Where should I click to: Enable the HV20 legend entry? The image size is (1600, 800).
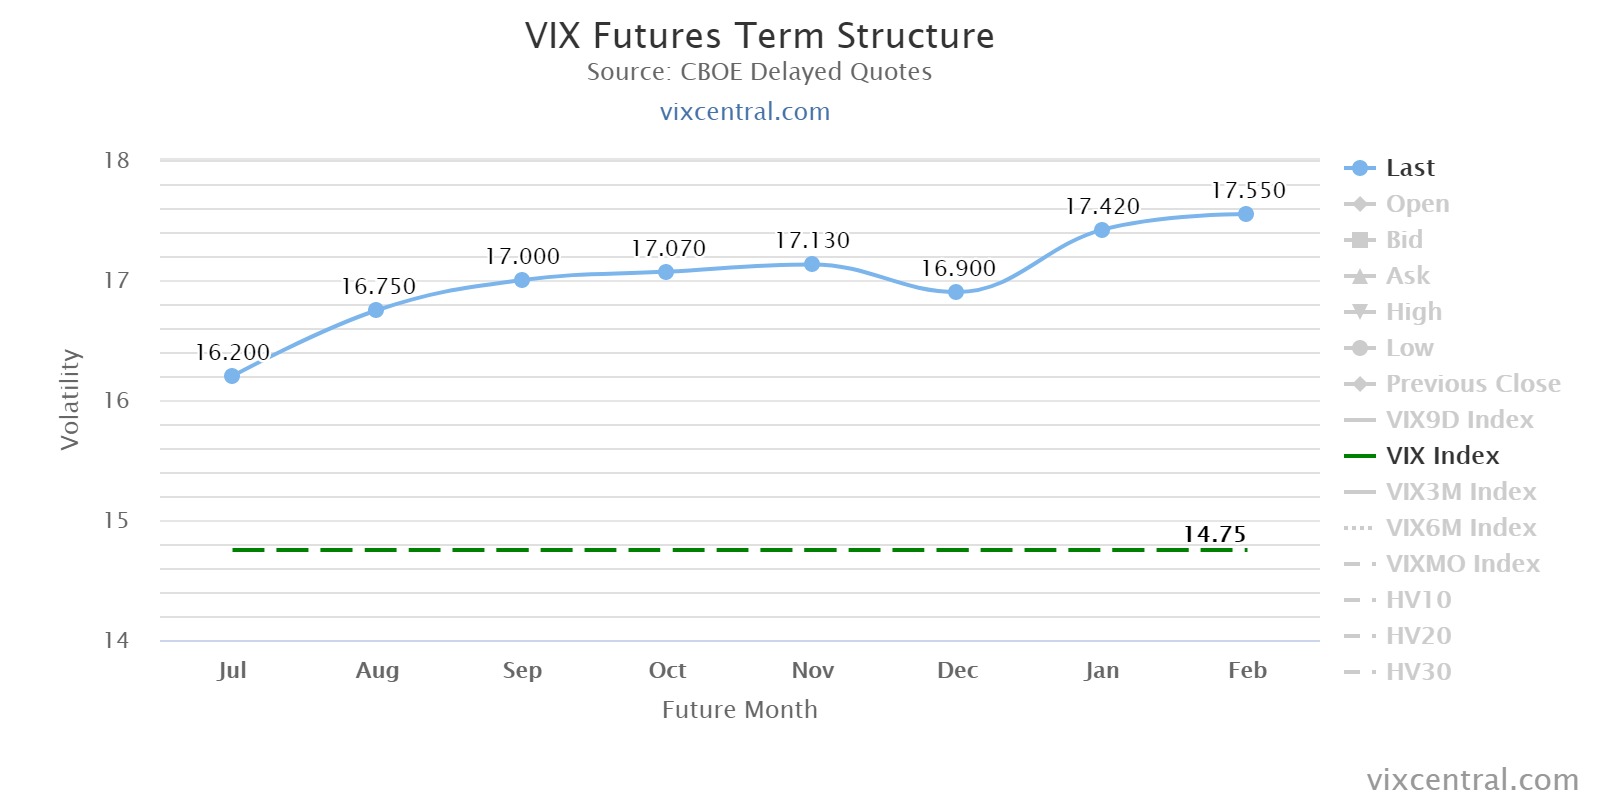1417,636
